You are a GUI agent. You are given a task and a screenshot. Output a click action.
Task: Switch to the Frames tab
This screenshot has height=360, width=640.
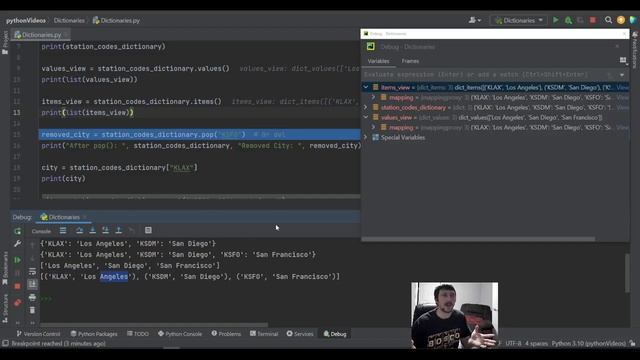[x=410, y=61]
